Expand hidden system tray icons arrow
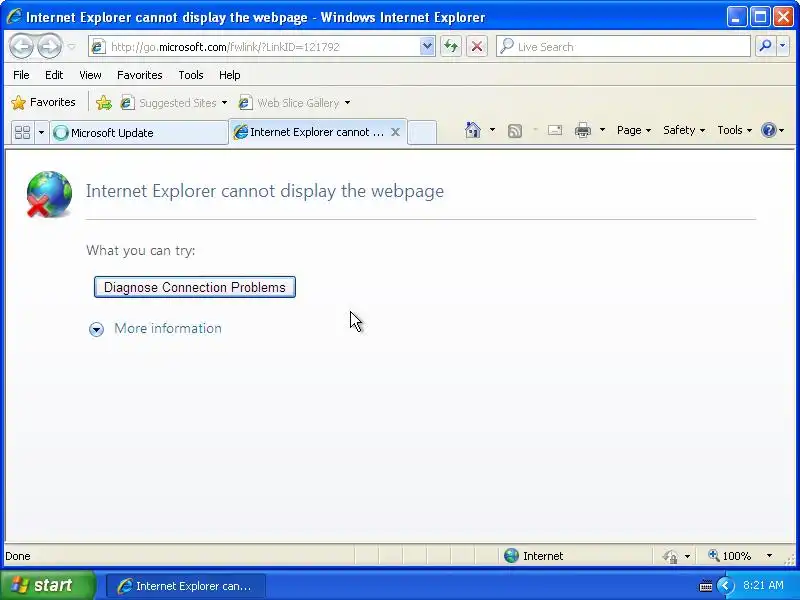The width and height of the screenshot is (800, 600). [x=725, y=586]
